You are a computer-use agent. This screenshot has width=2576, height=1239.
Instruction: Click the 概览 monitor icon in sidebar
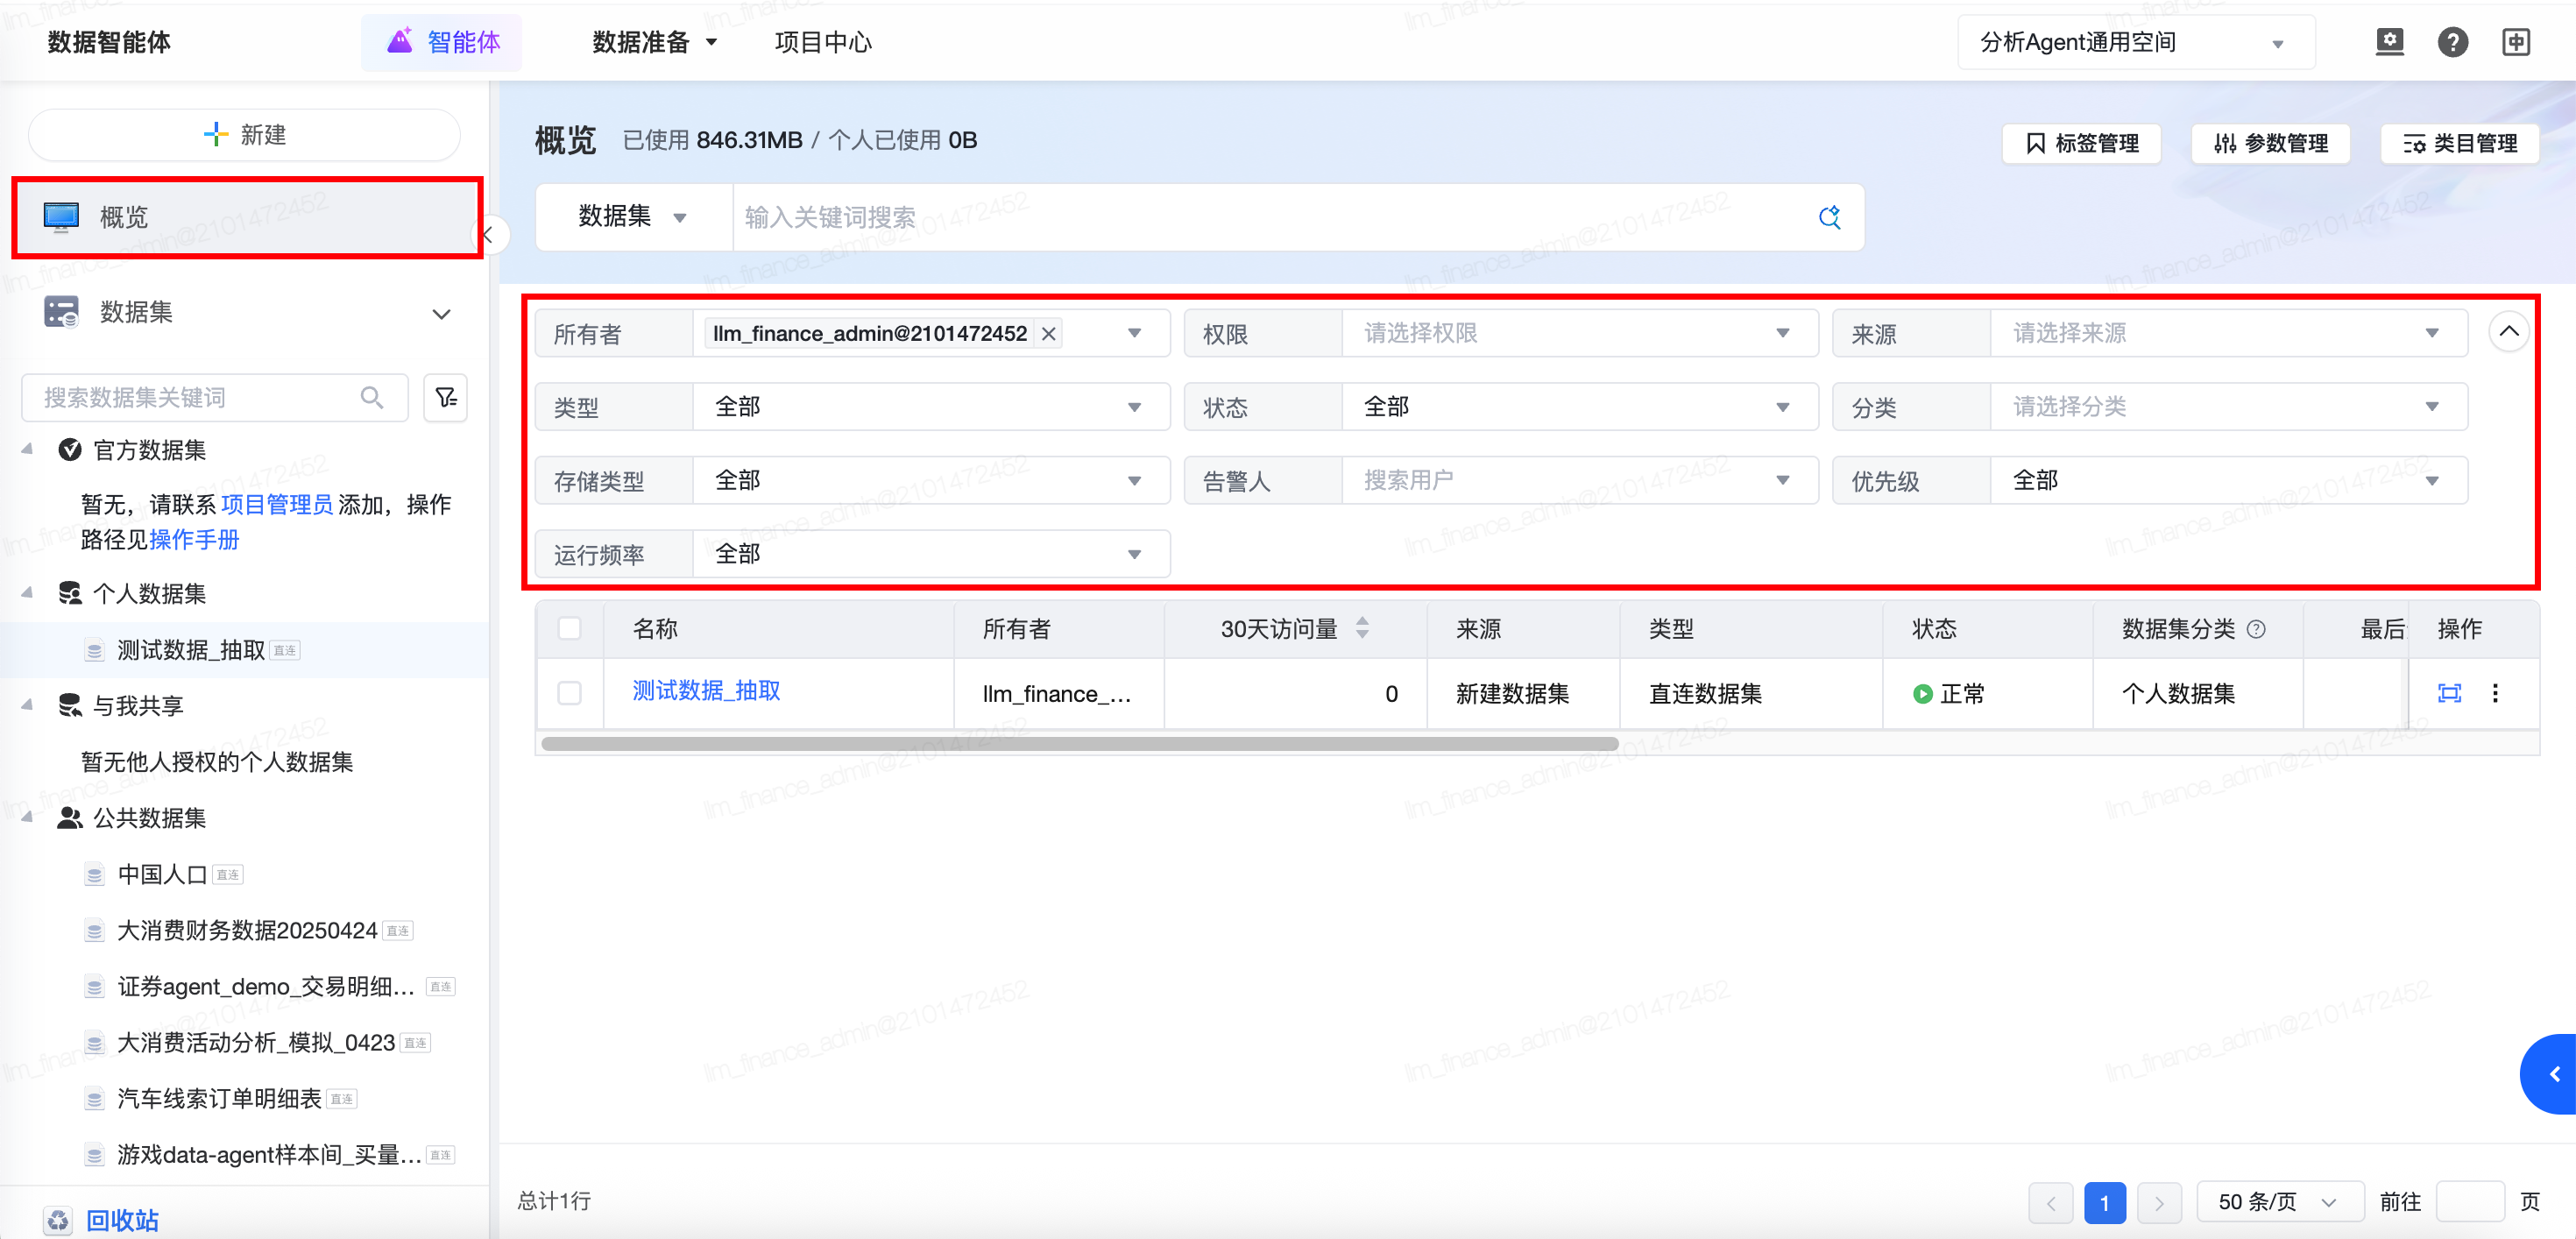[61, 216]
